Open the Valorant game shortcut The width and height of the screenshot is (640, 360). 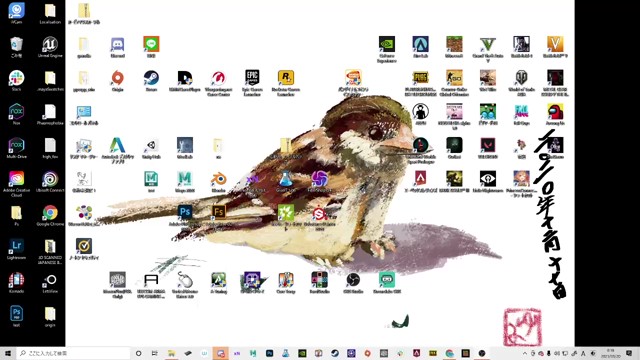click(487, 148)
